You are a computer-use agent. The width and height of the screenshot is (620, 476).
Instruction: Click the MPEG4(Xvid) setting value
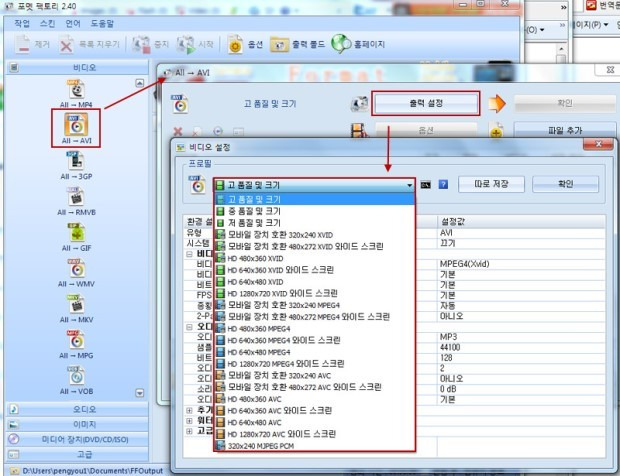click(464, 264)
